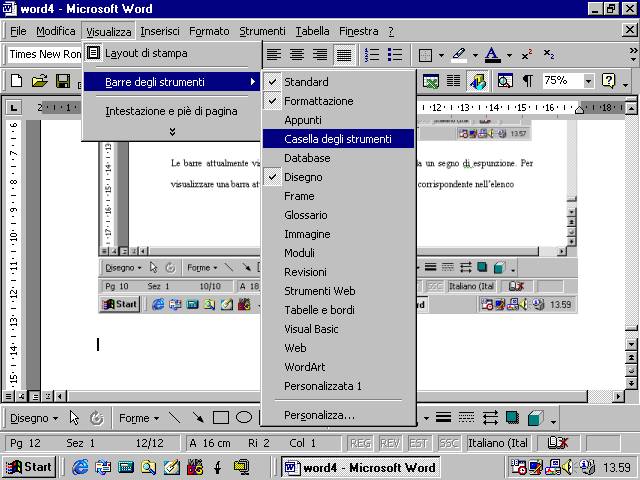
Task: Click the word4 - Microsoft Word taskbar button
Action: tap(360, 467)
